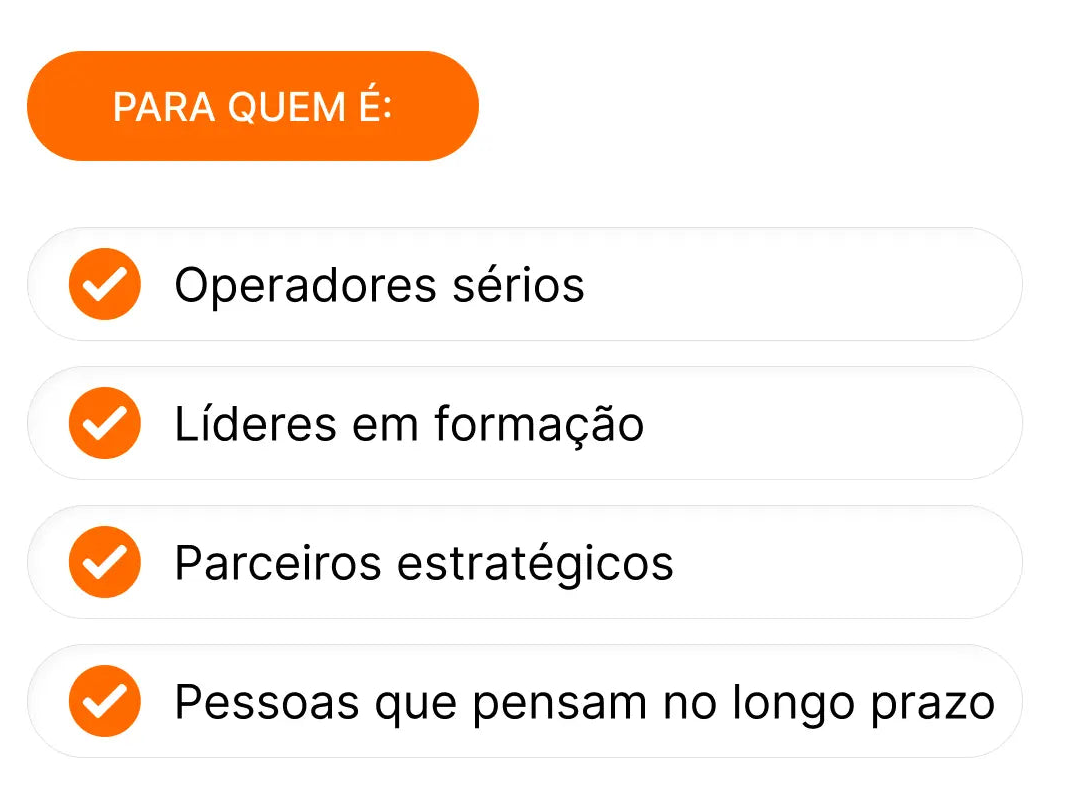The width and height of the screenshot is (1065, 801).
Task: Click the checkmark icon next to Líderes em formação
Action: coord(104,423)
